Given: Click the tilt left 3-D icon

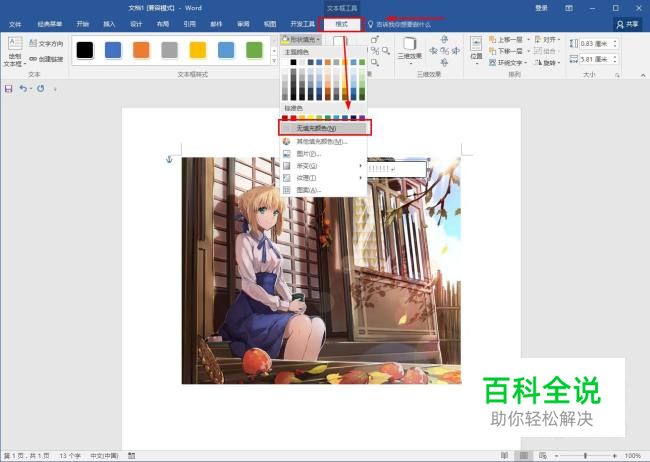Looking at the screenshot, I should 433,51.
